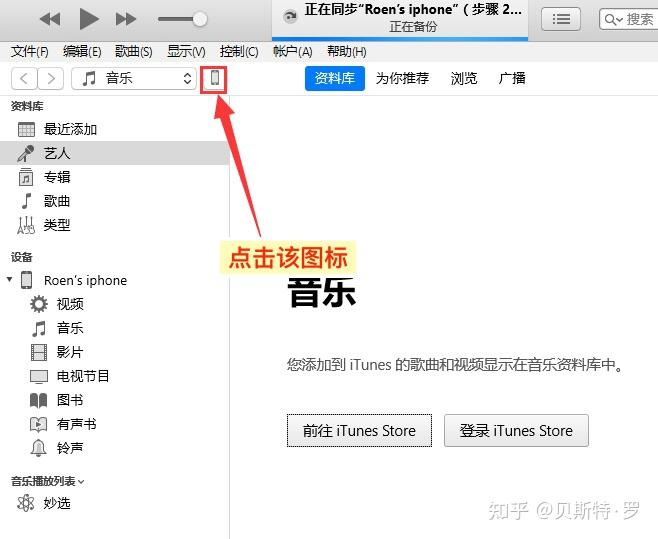Select 类型 in the library sidebar

[115, 225]
